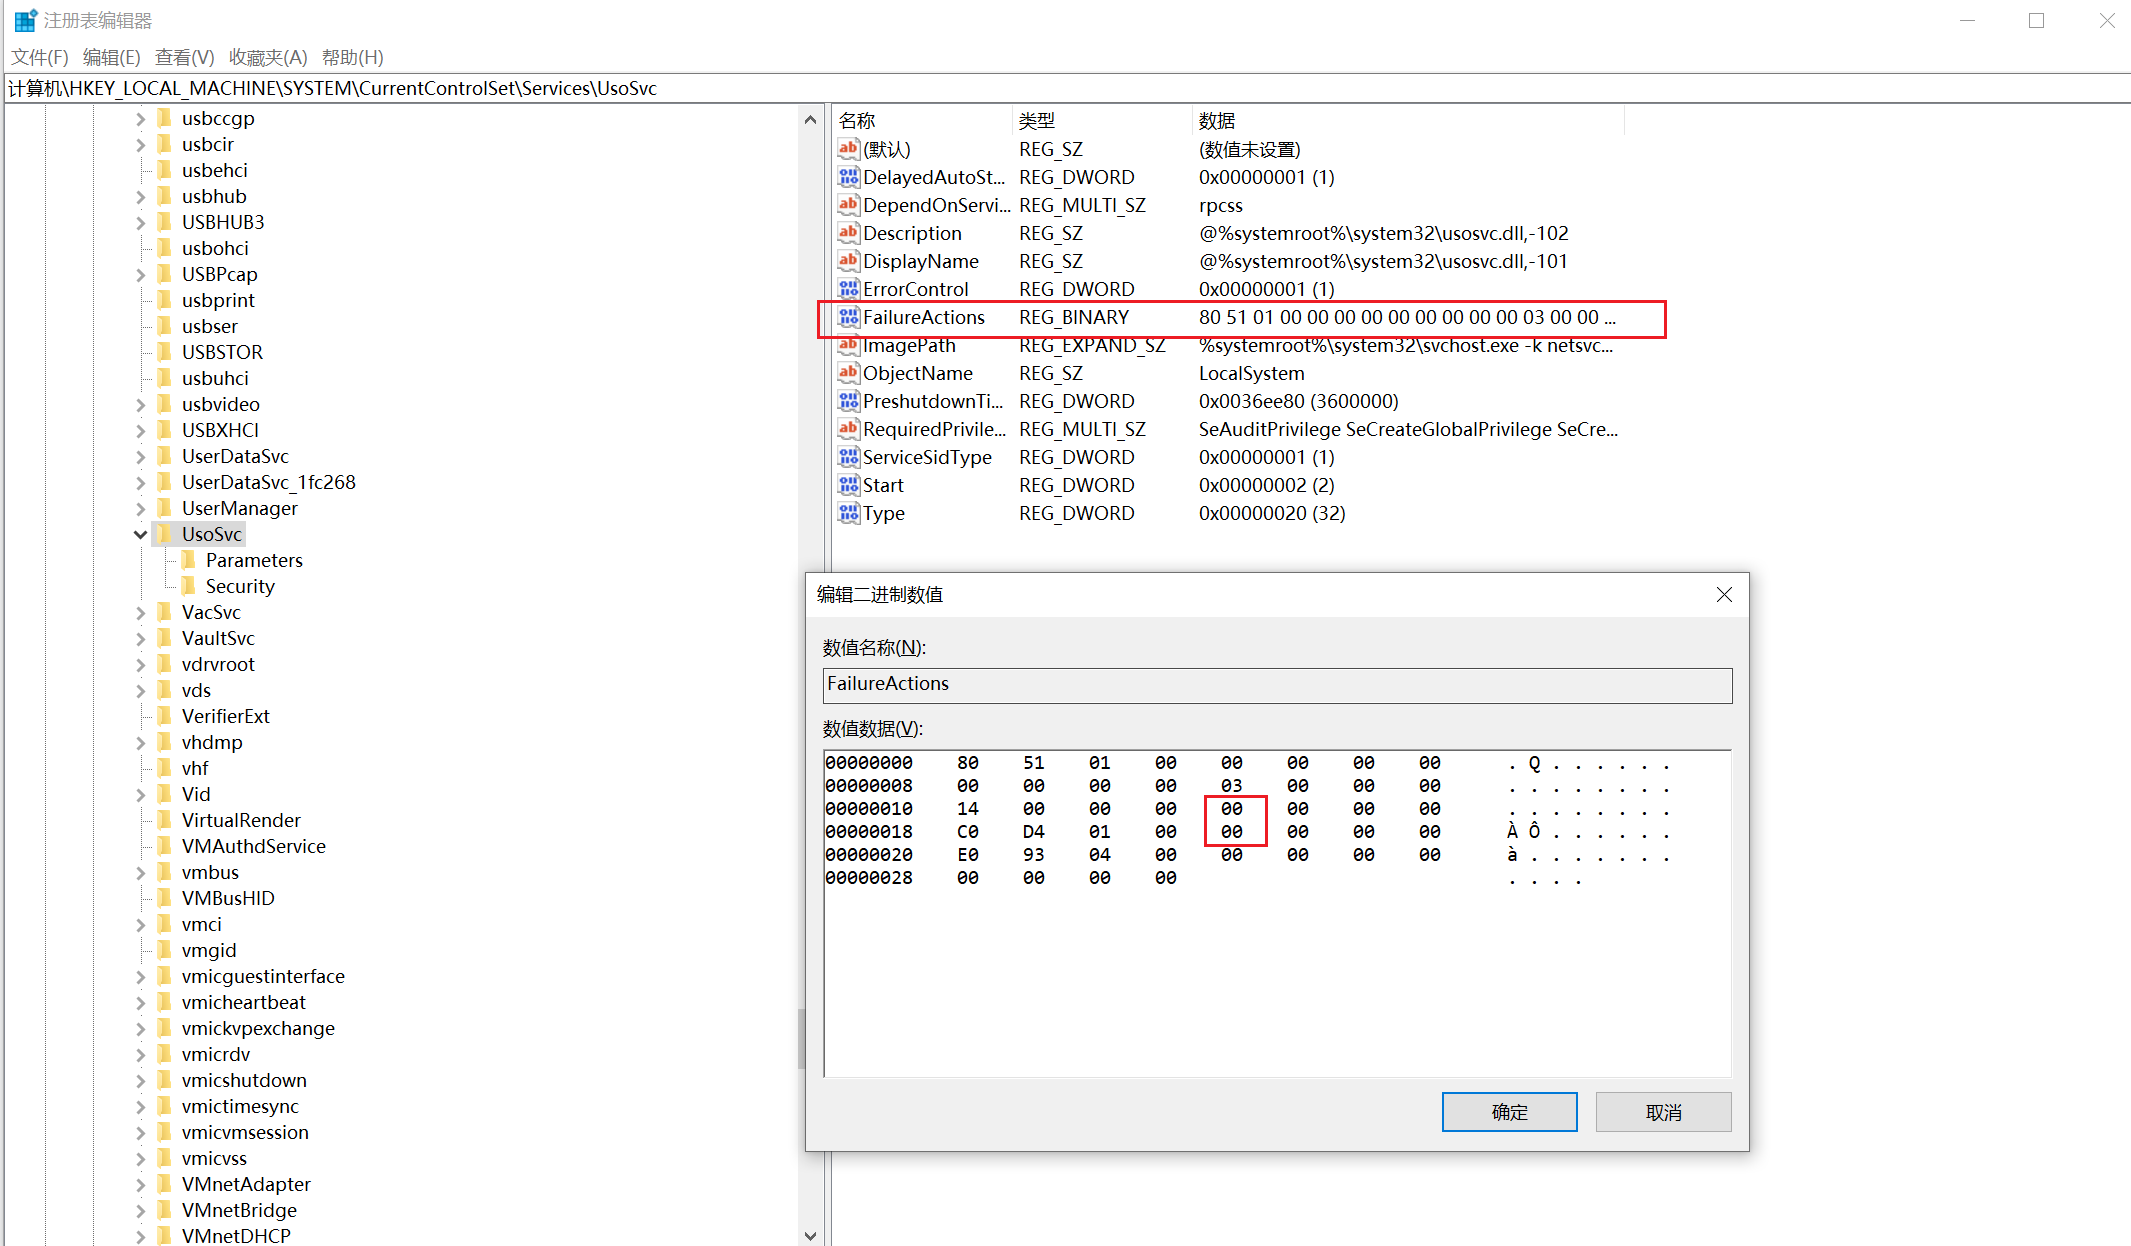
Task: Click the Parameters subkey folder icon
Action: pyautogui.click(x=189, y=559)
